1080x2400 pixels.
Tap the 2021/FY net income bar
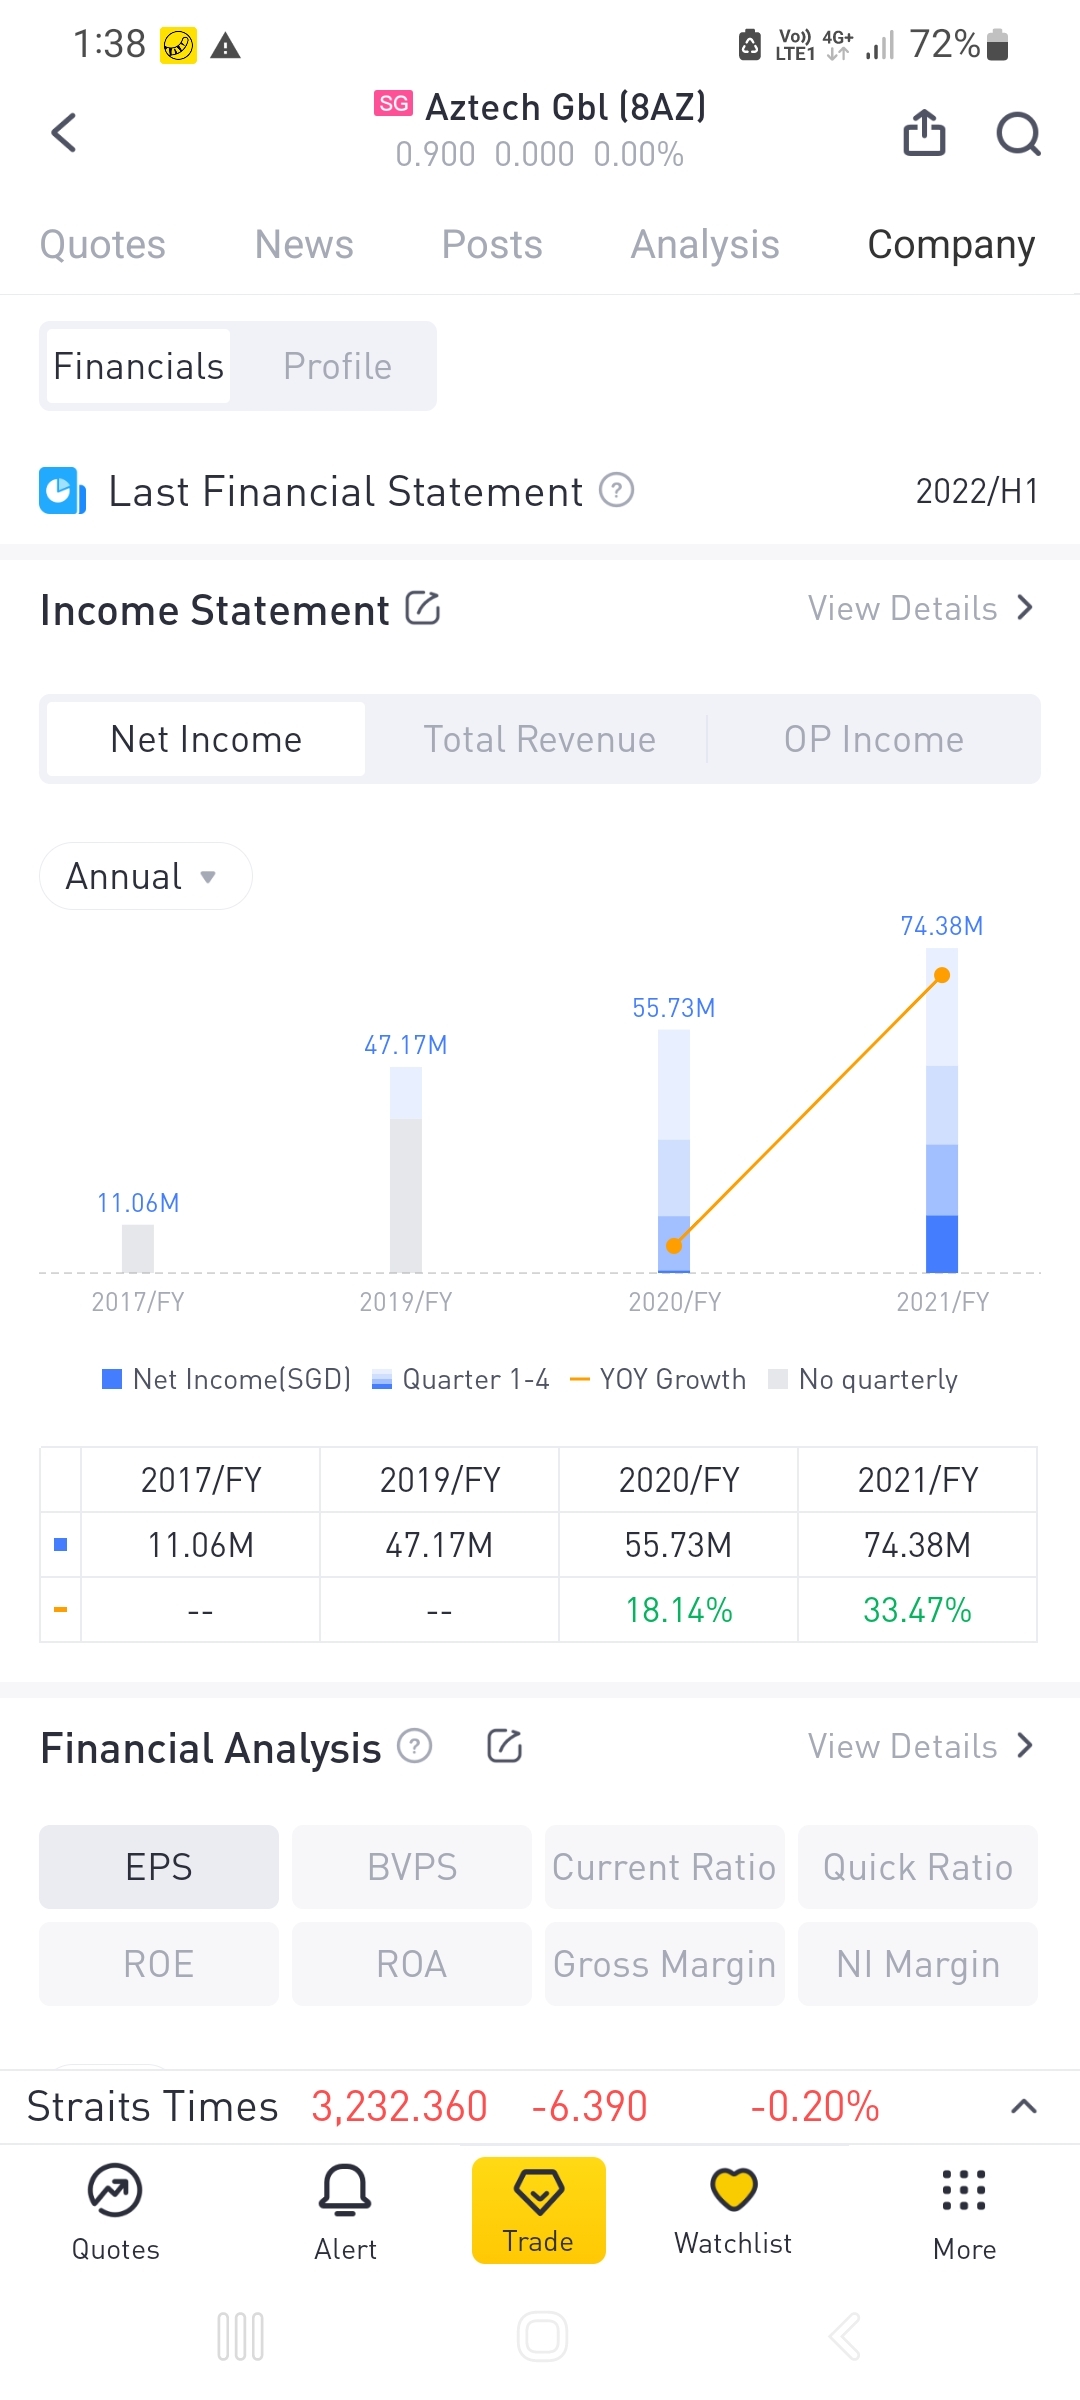click(942, 1110)
